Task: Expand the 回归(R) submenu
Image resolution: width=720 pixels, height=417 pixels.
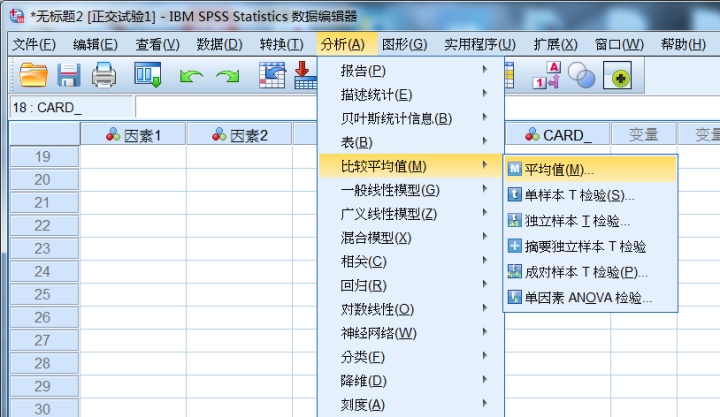Action: pyautogui.click(x=411, y=285)
